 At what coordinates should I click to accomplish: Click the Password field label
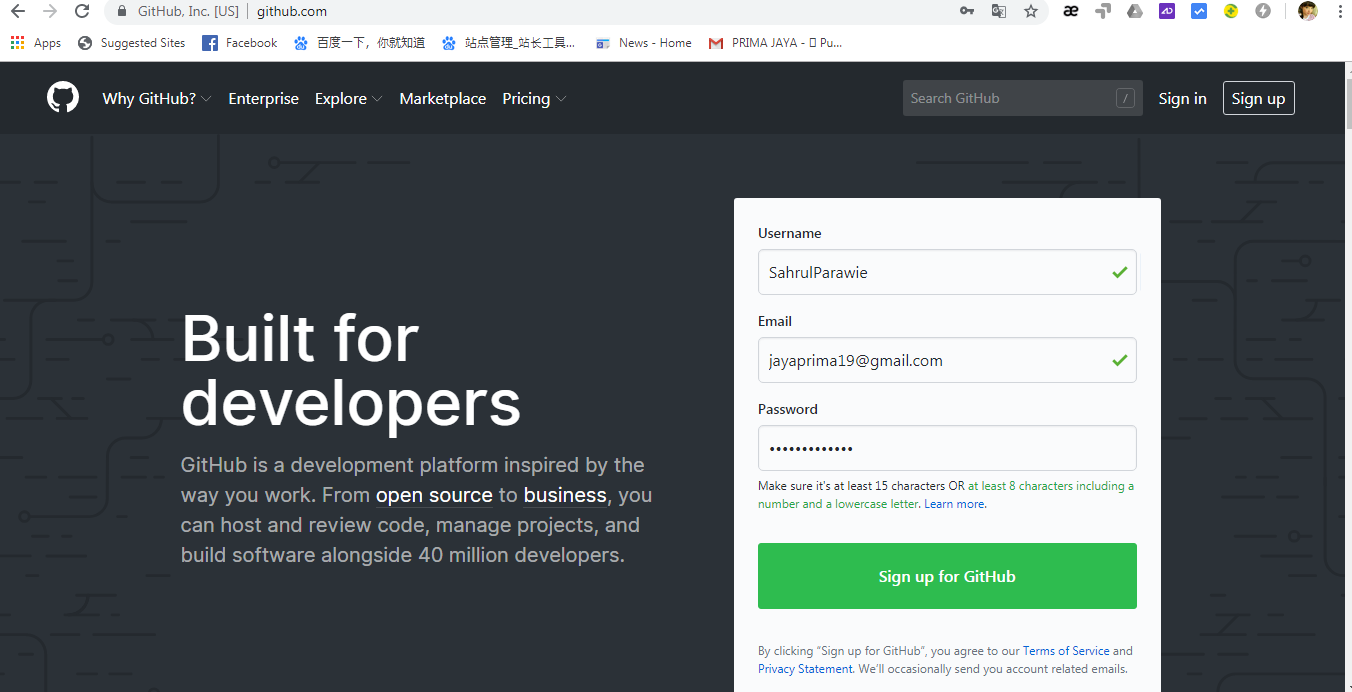(788, 409)
